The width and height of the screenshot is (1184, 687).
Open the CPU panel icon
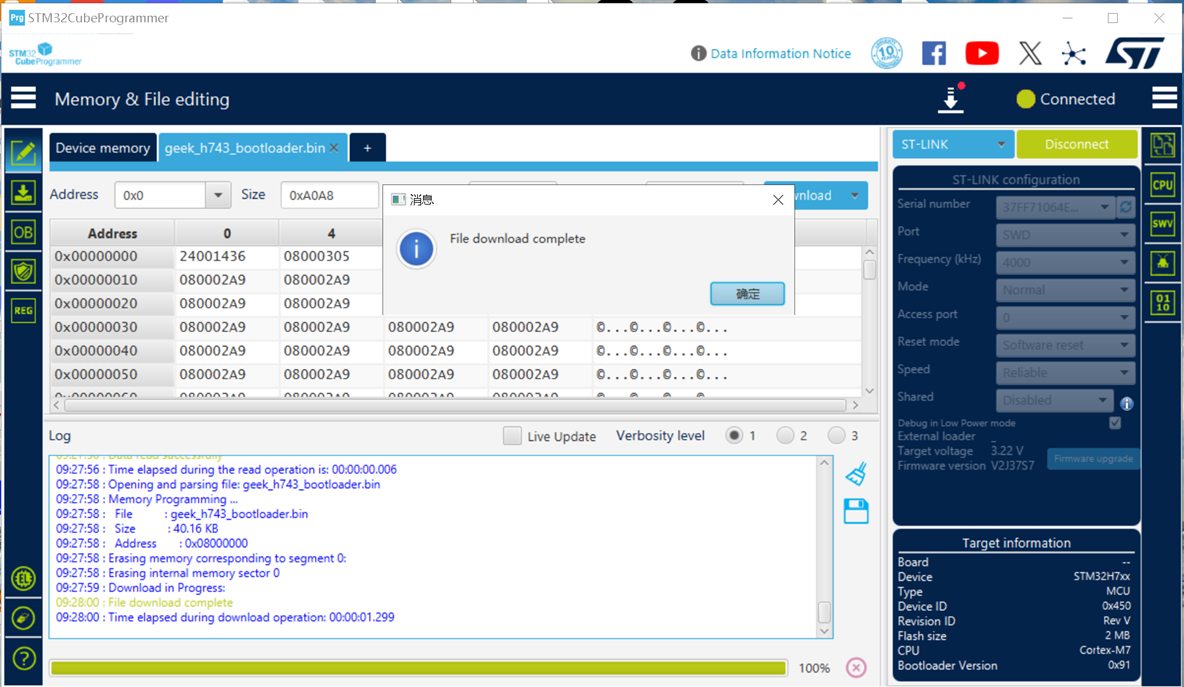[x=1163, y=185]
